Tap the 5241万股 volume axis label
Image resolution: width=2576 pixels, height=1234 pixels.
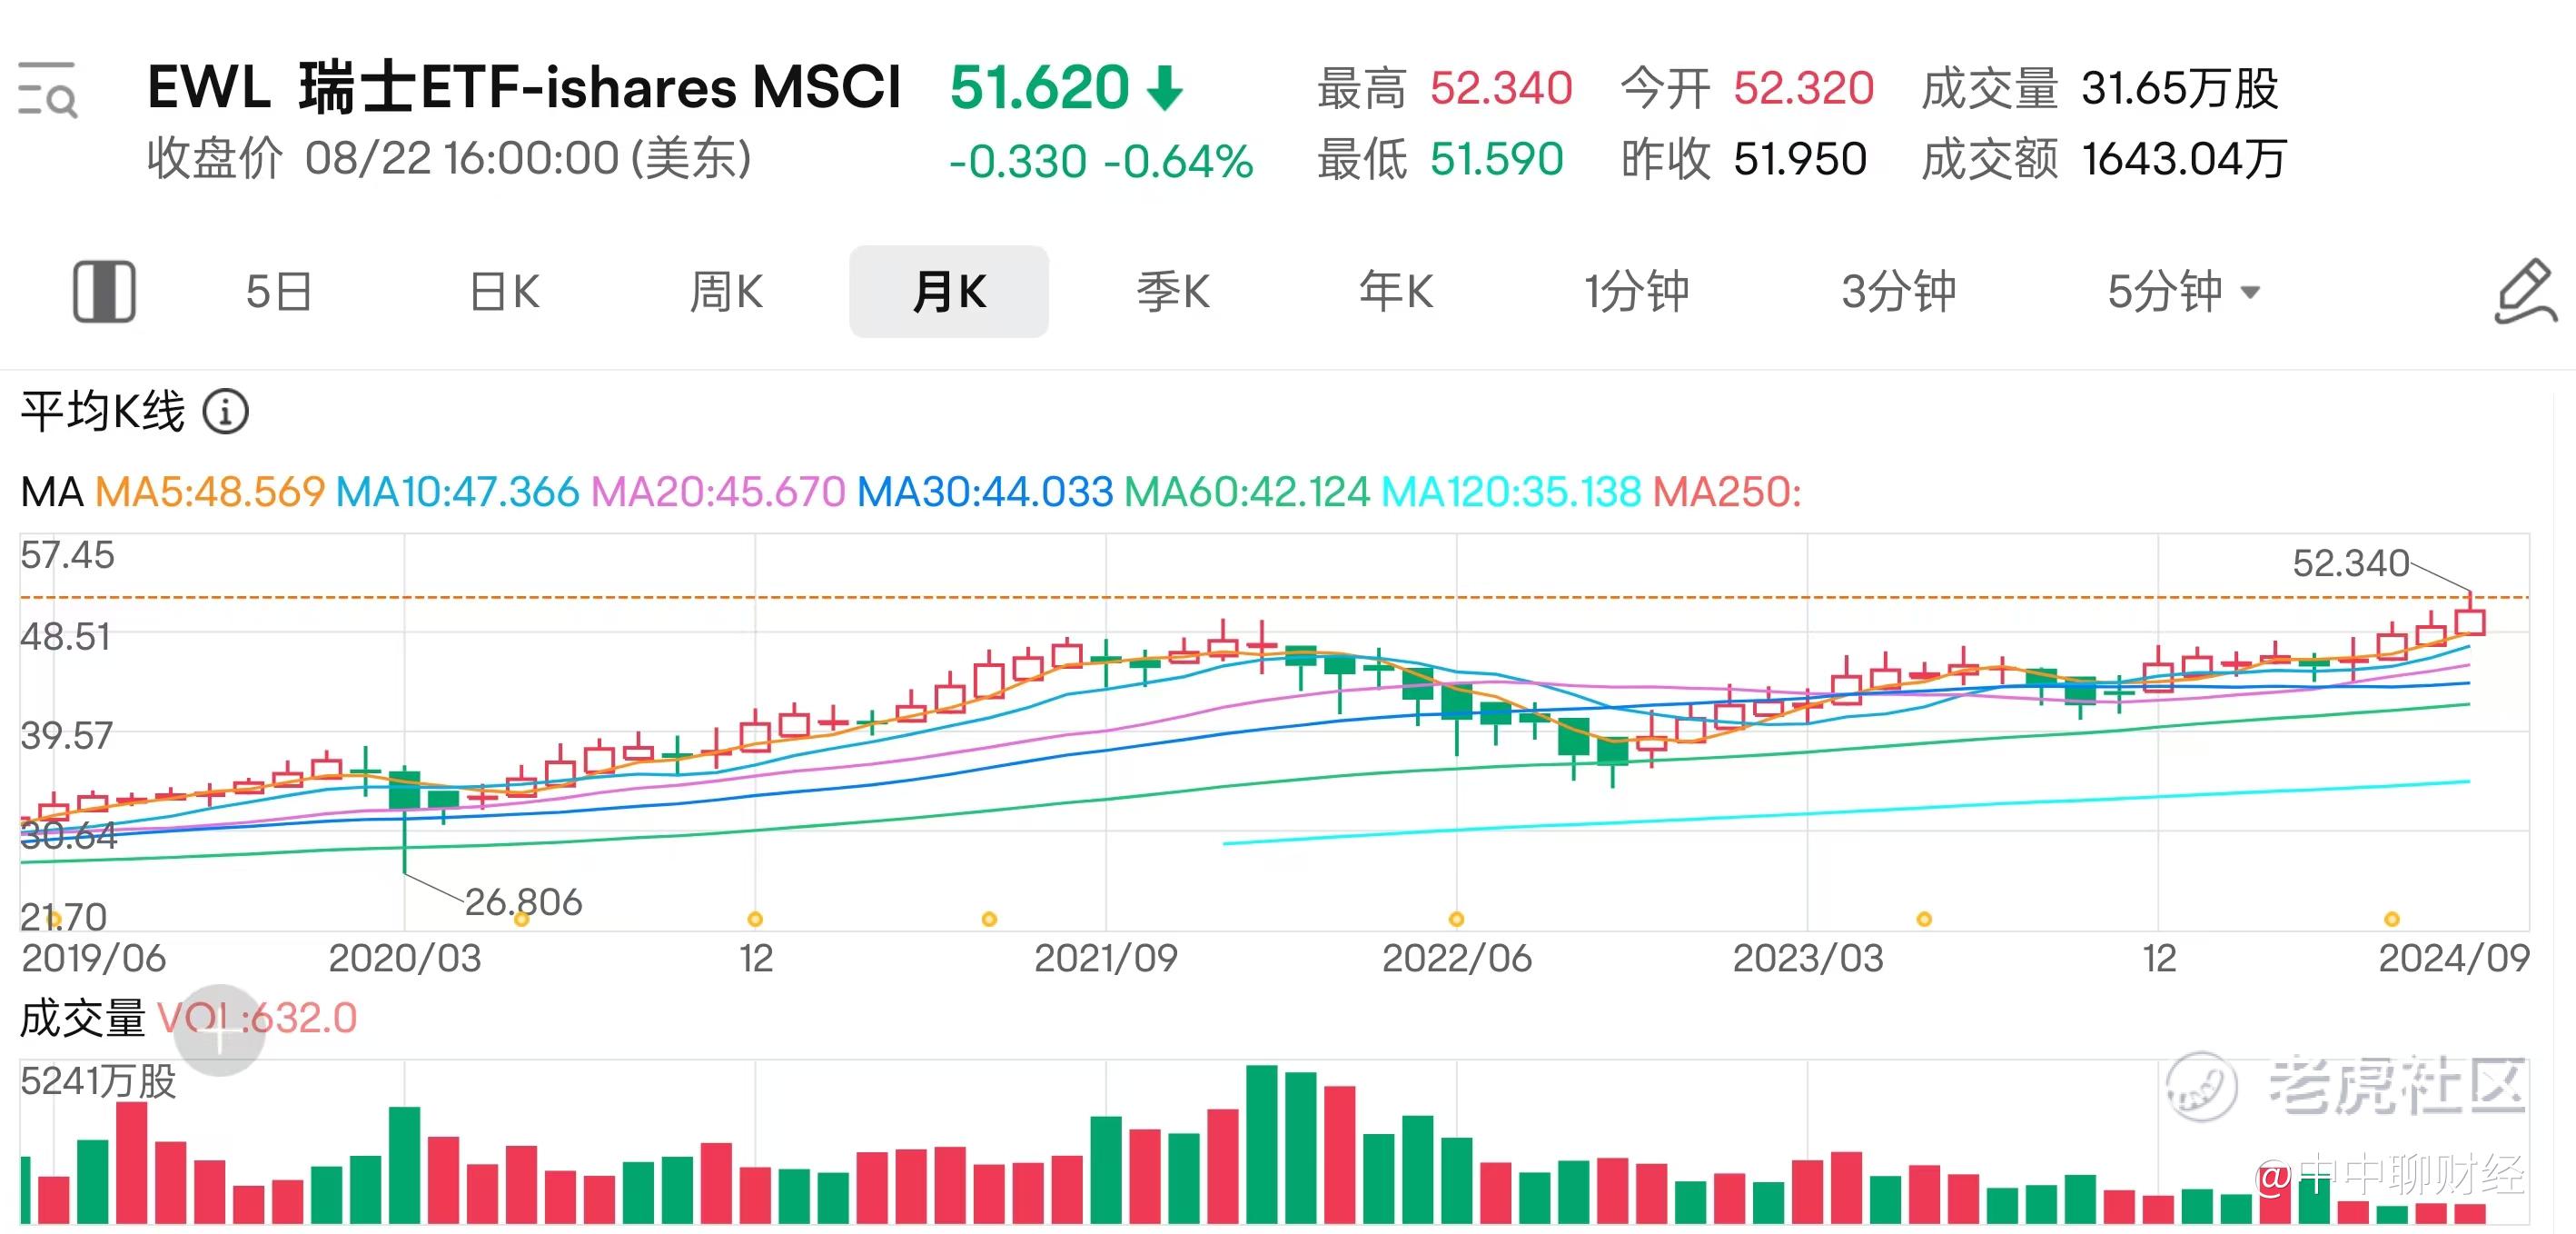(98, 1081)
